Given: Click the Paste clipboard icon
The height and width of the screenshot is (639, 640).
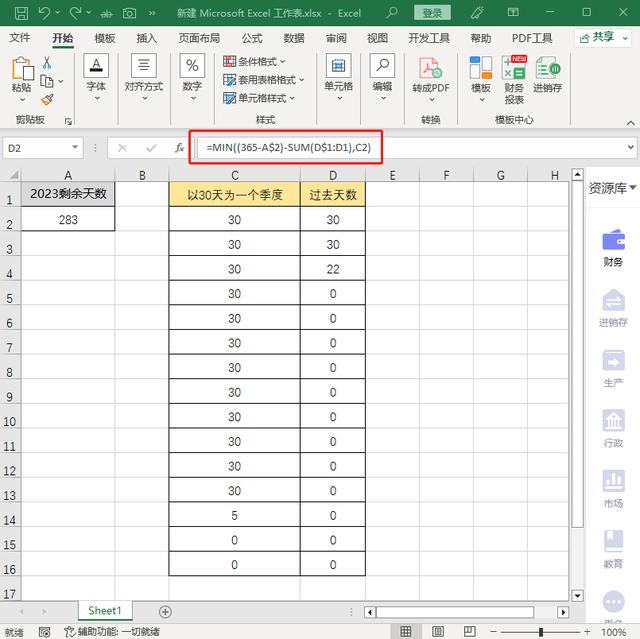Looking at the screenshot, I should [x=22, y=69].
